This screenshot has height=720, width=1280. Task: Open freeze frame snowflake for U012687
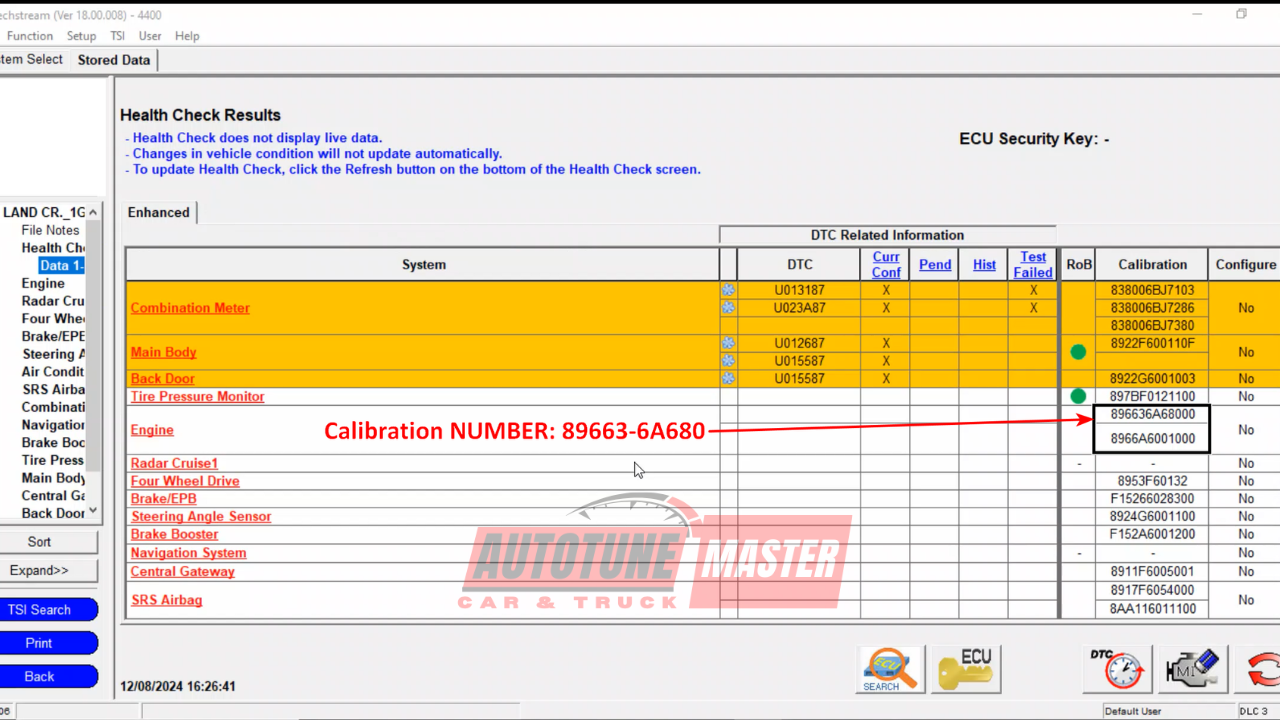[x=728, y=343]
